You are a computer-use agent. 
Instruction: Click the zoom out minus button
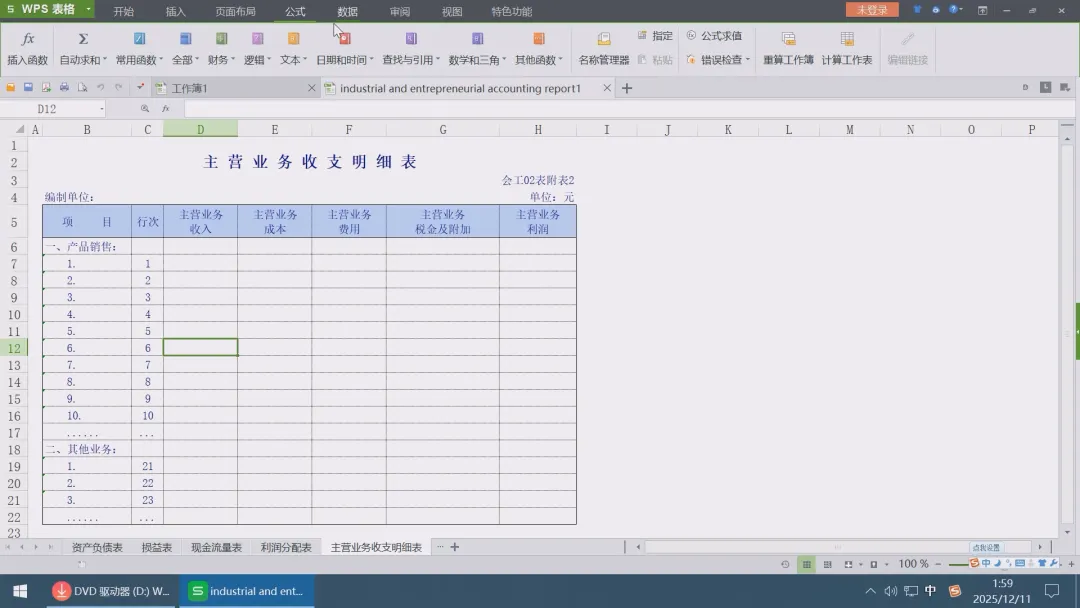point(938,565)
